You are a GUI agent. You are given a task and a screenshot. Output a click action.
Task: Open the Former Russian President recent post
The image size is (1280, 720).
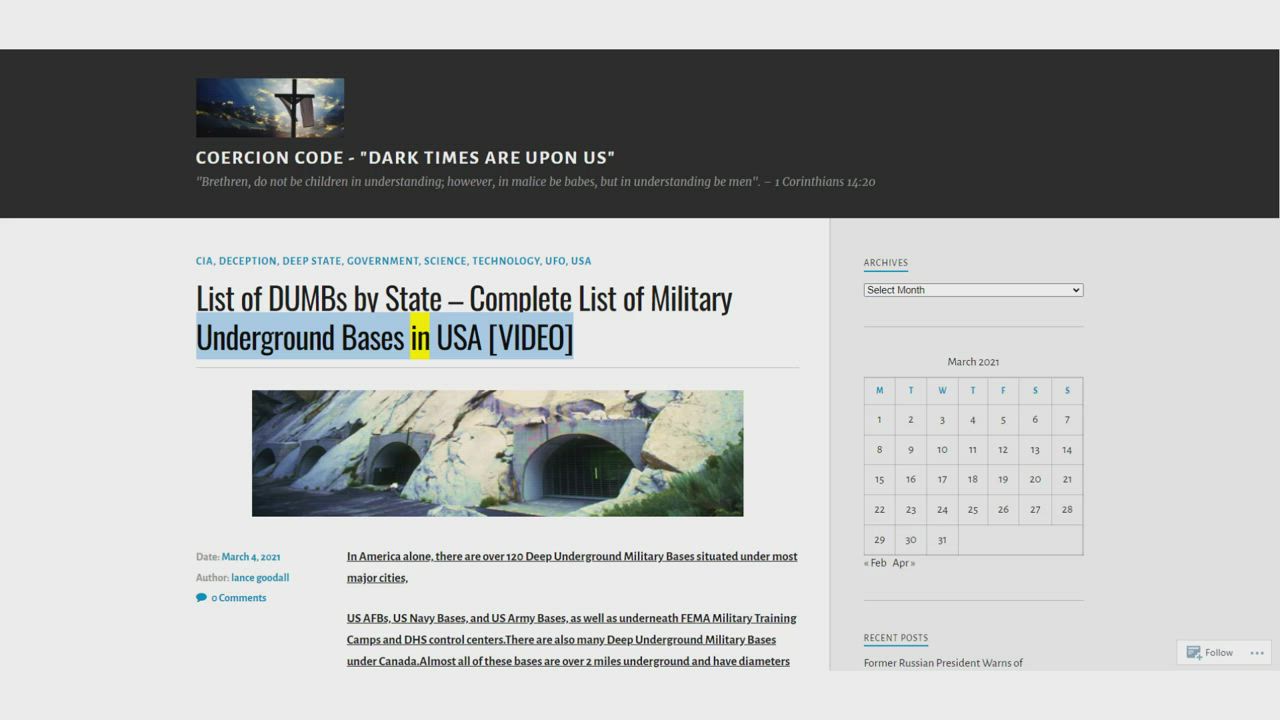click(x=943, y=663)
